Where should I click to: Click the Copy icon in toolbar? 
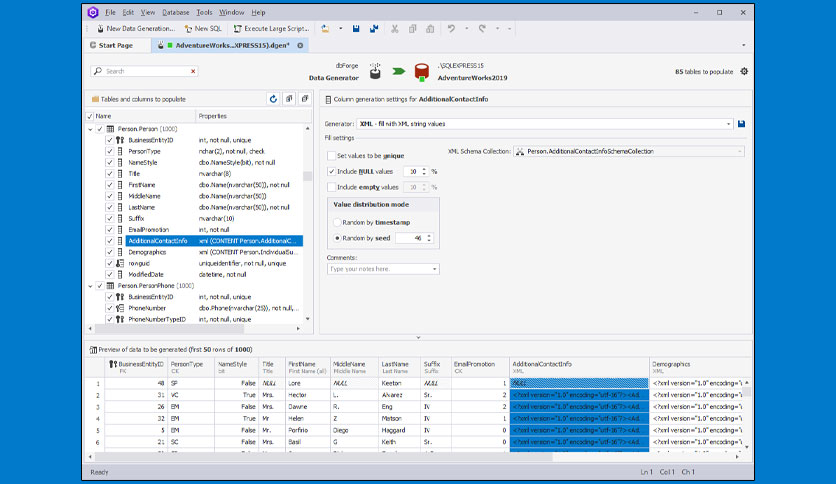coord(412,29)
